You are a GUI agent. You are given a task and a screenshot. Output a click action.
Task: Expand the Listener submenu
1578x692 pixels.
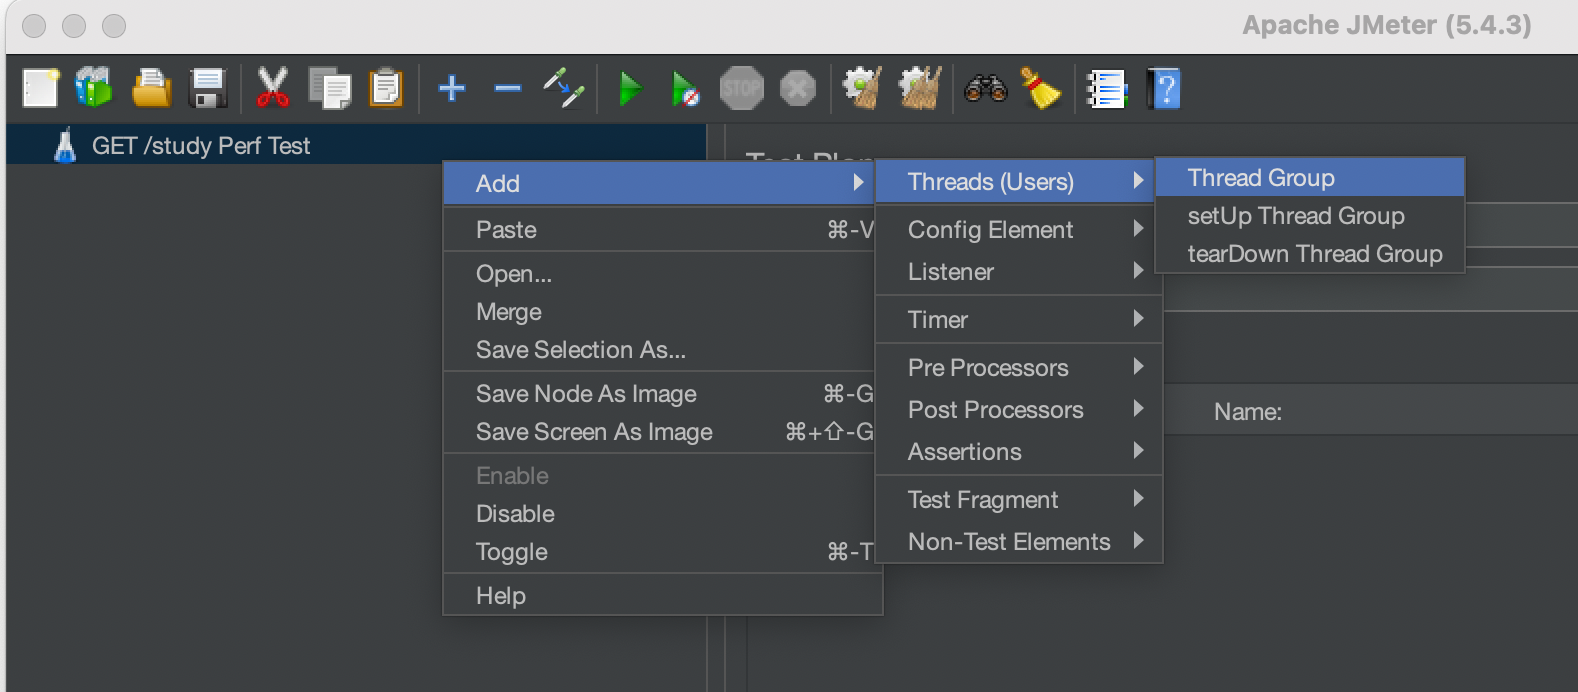(x=1019, y=272)
